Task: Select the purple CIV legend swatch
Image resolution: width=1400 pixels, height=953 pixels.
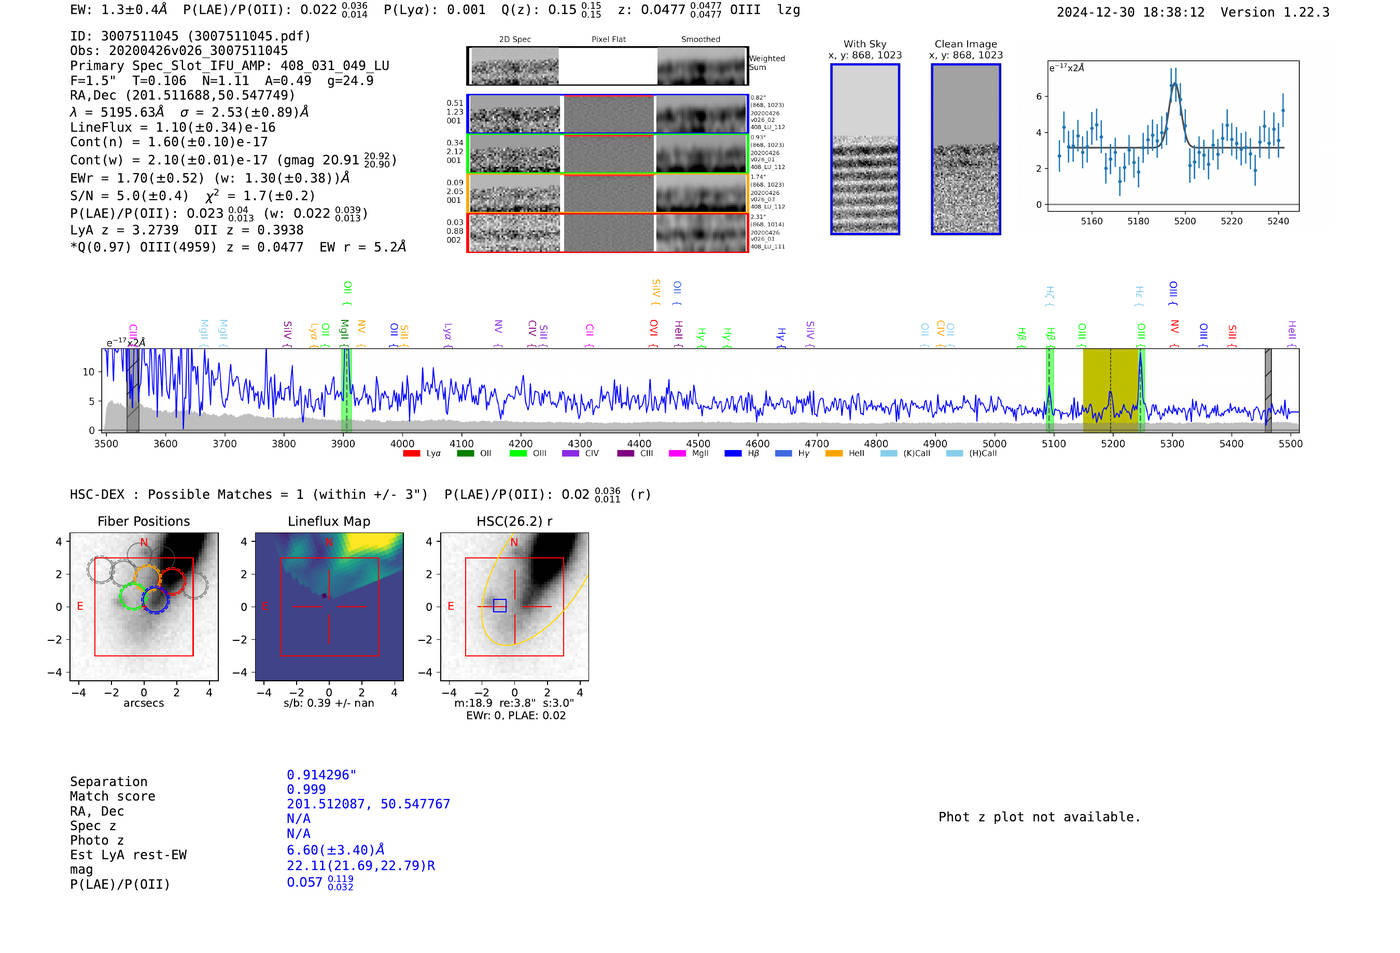Action: 571,454
